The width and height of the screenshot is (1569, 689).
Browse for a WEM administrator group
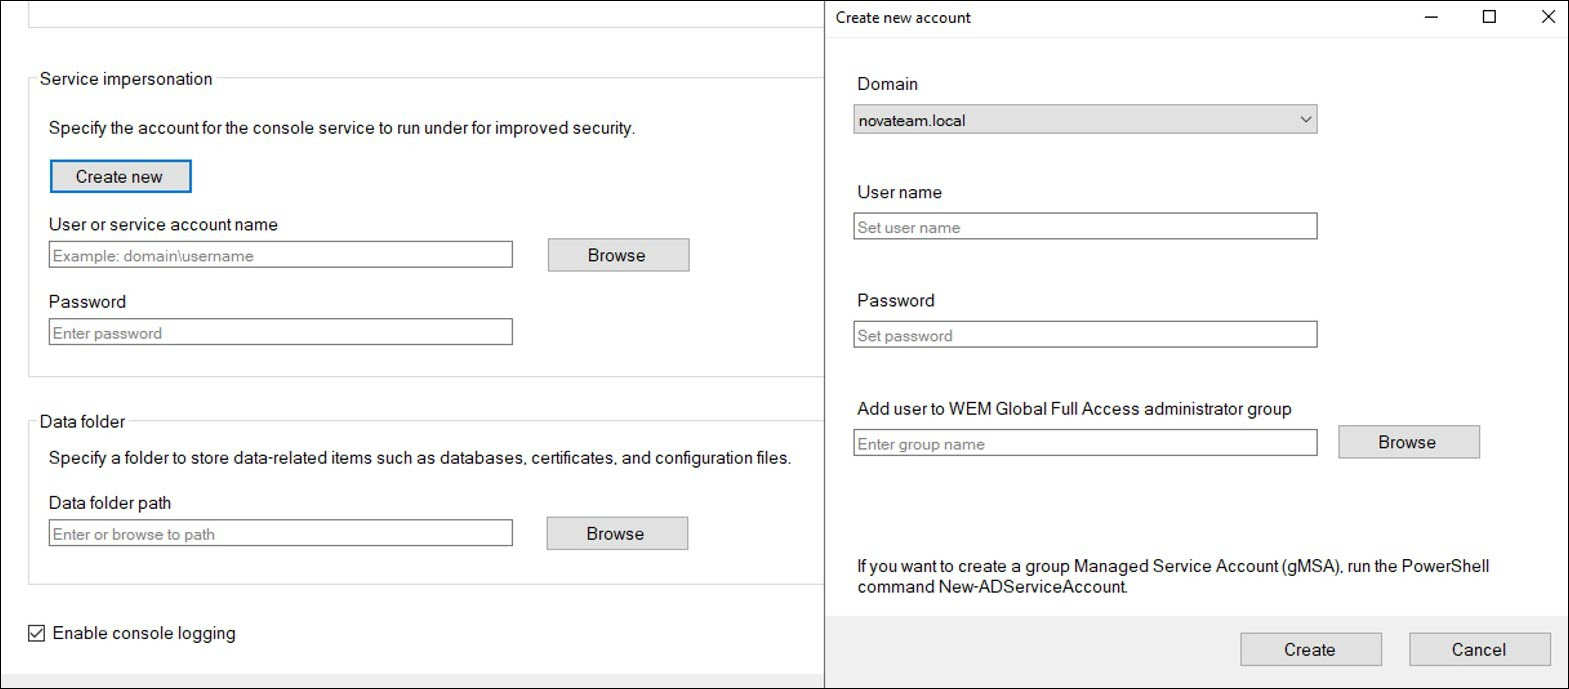[1407, 442]
